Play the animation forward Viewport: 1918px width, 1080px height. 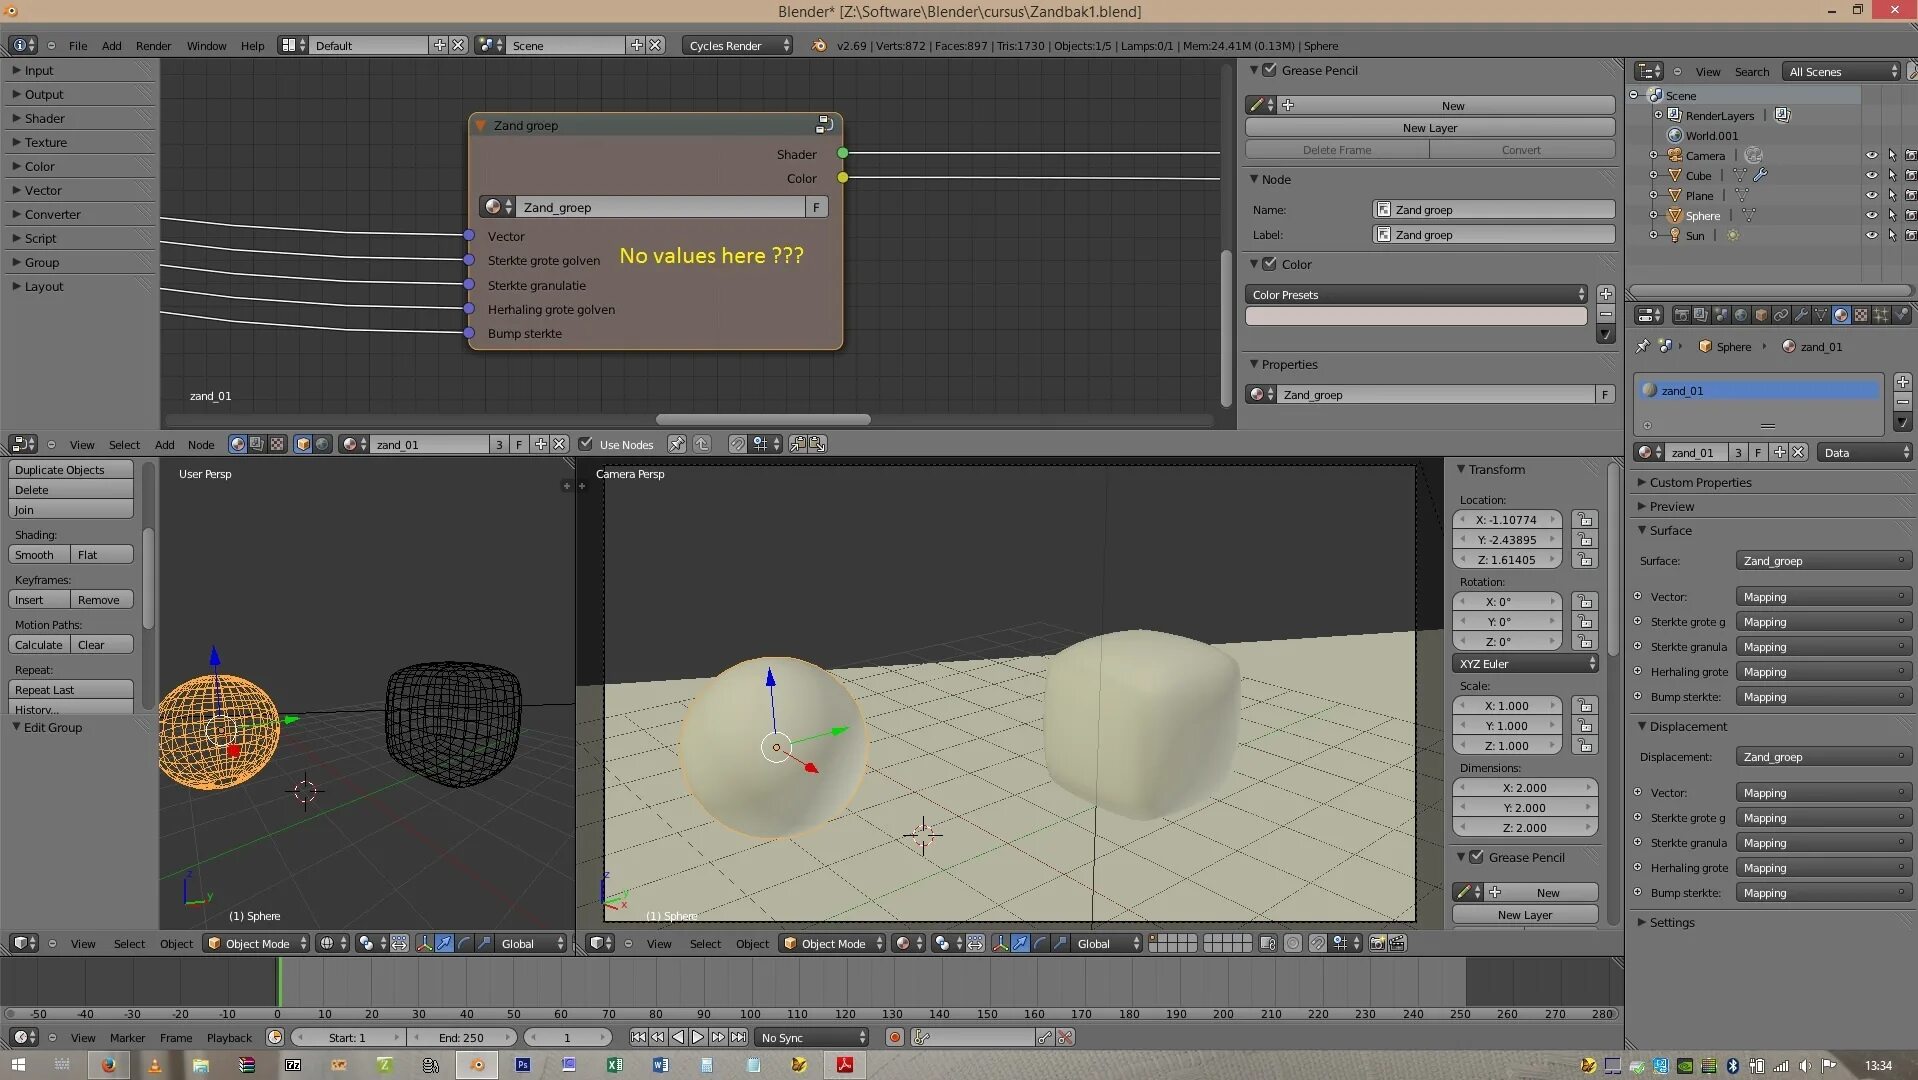698,1037
